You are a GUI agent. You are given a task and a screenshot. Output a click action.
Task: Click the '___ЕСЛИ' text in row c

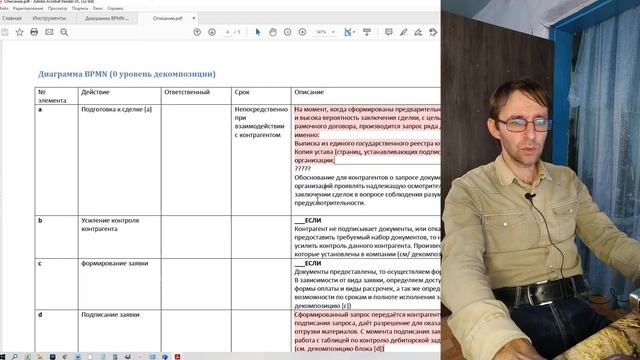tap(308, 263)
